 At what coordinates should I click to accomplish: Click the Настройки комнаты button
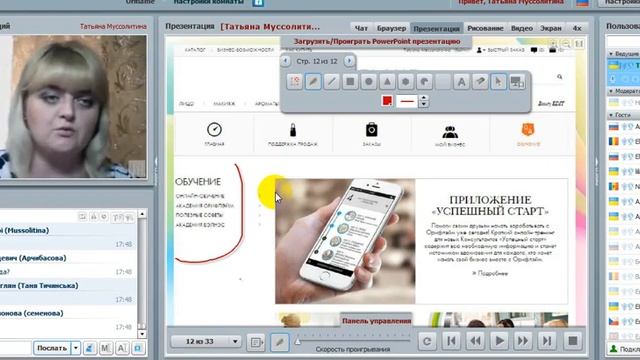[209, 2]
